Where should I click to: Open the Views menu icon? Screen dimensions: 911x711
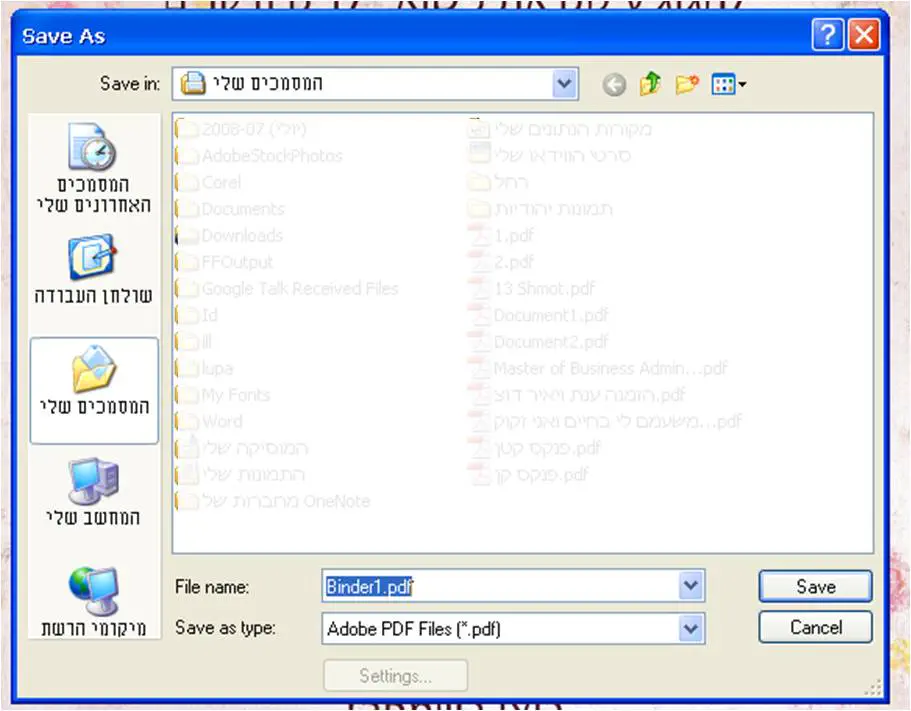pos(728,86)
